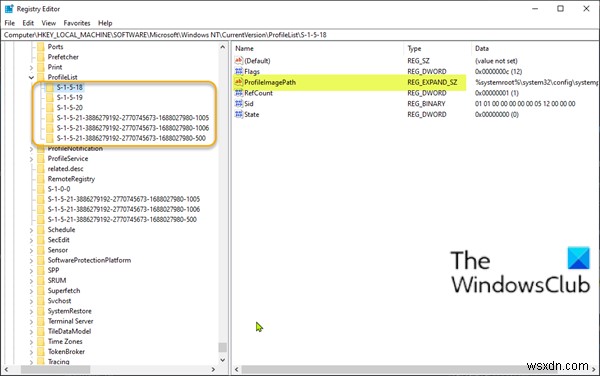
Task: Click the ProfileService folder icon
Action: [41, 159]
